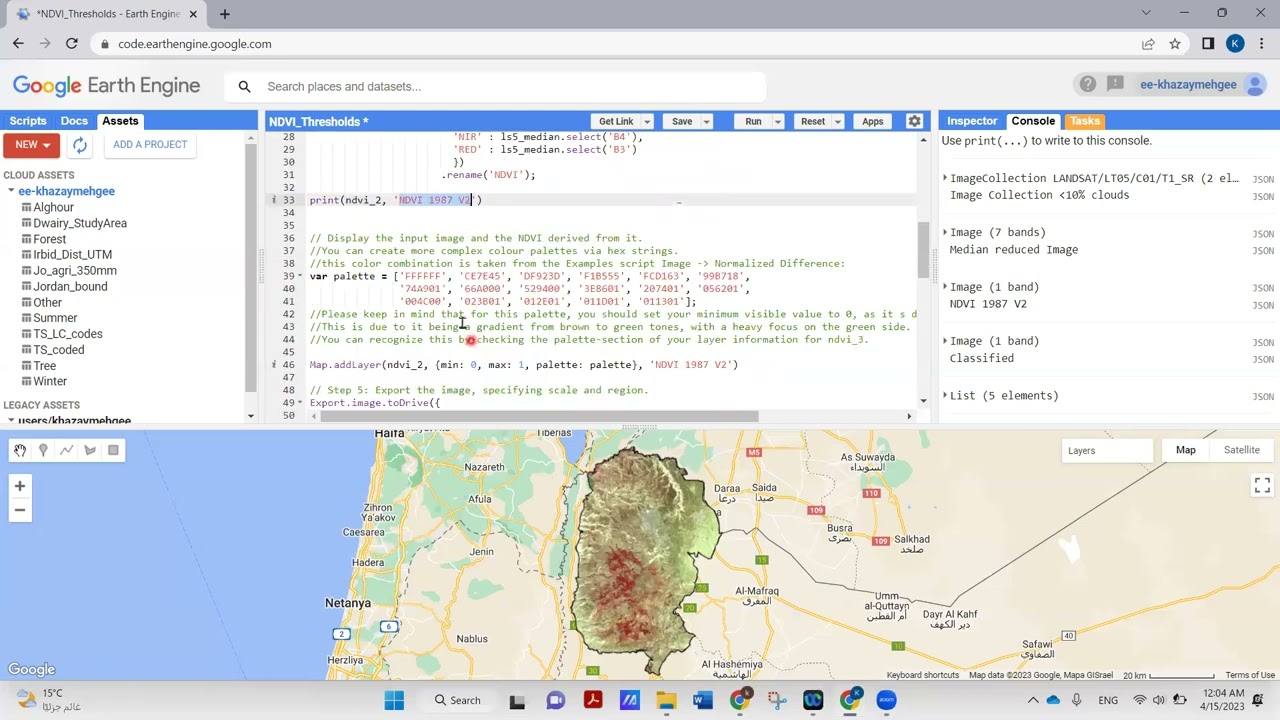
Task: Click the code editor horizontal scrollbar
Action: click(539, 416)
